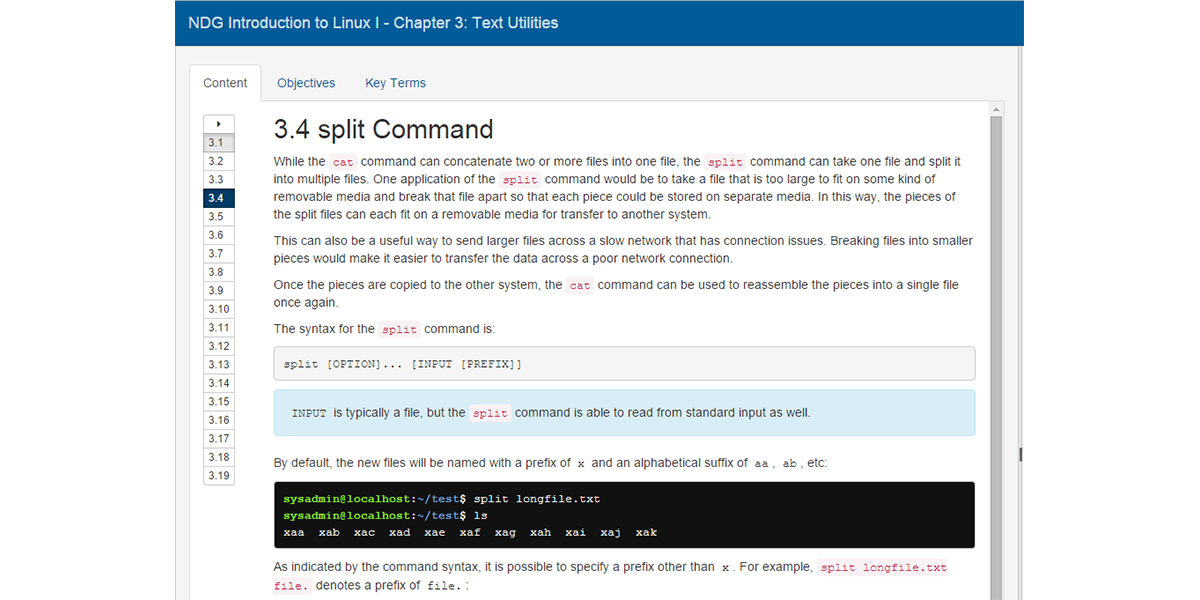Open the Key Terms tab

[x=395, y=83]
